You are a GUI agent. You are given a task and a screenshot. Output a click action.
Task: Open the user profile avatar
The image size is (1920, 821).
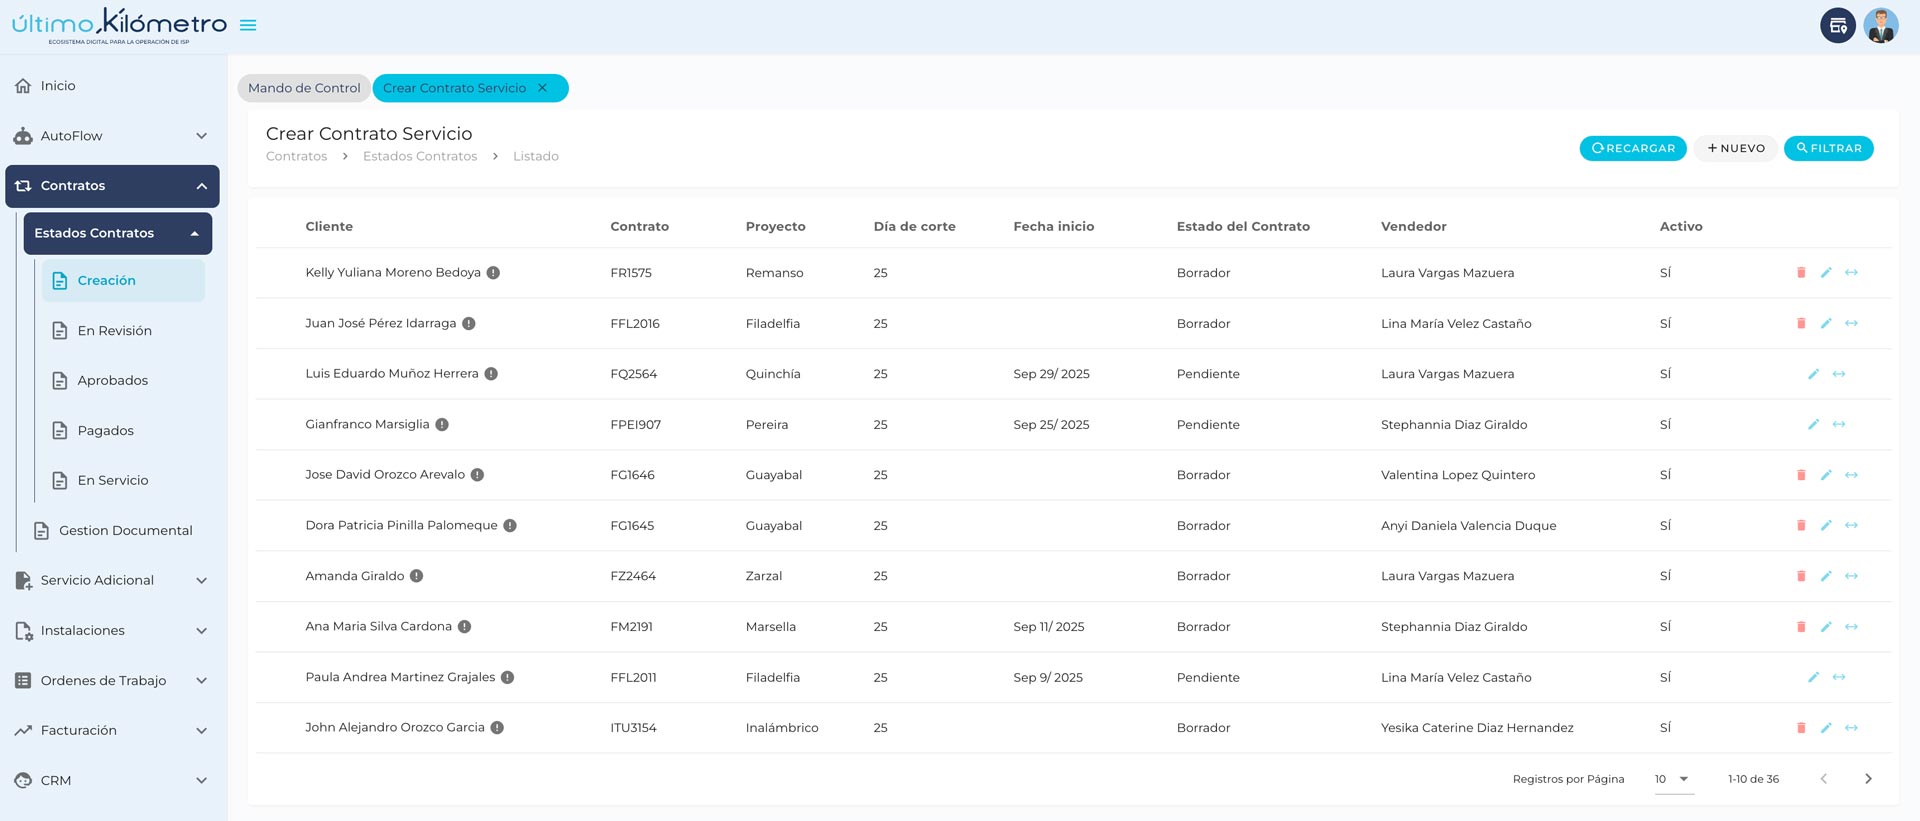coord(1880,26)
